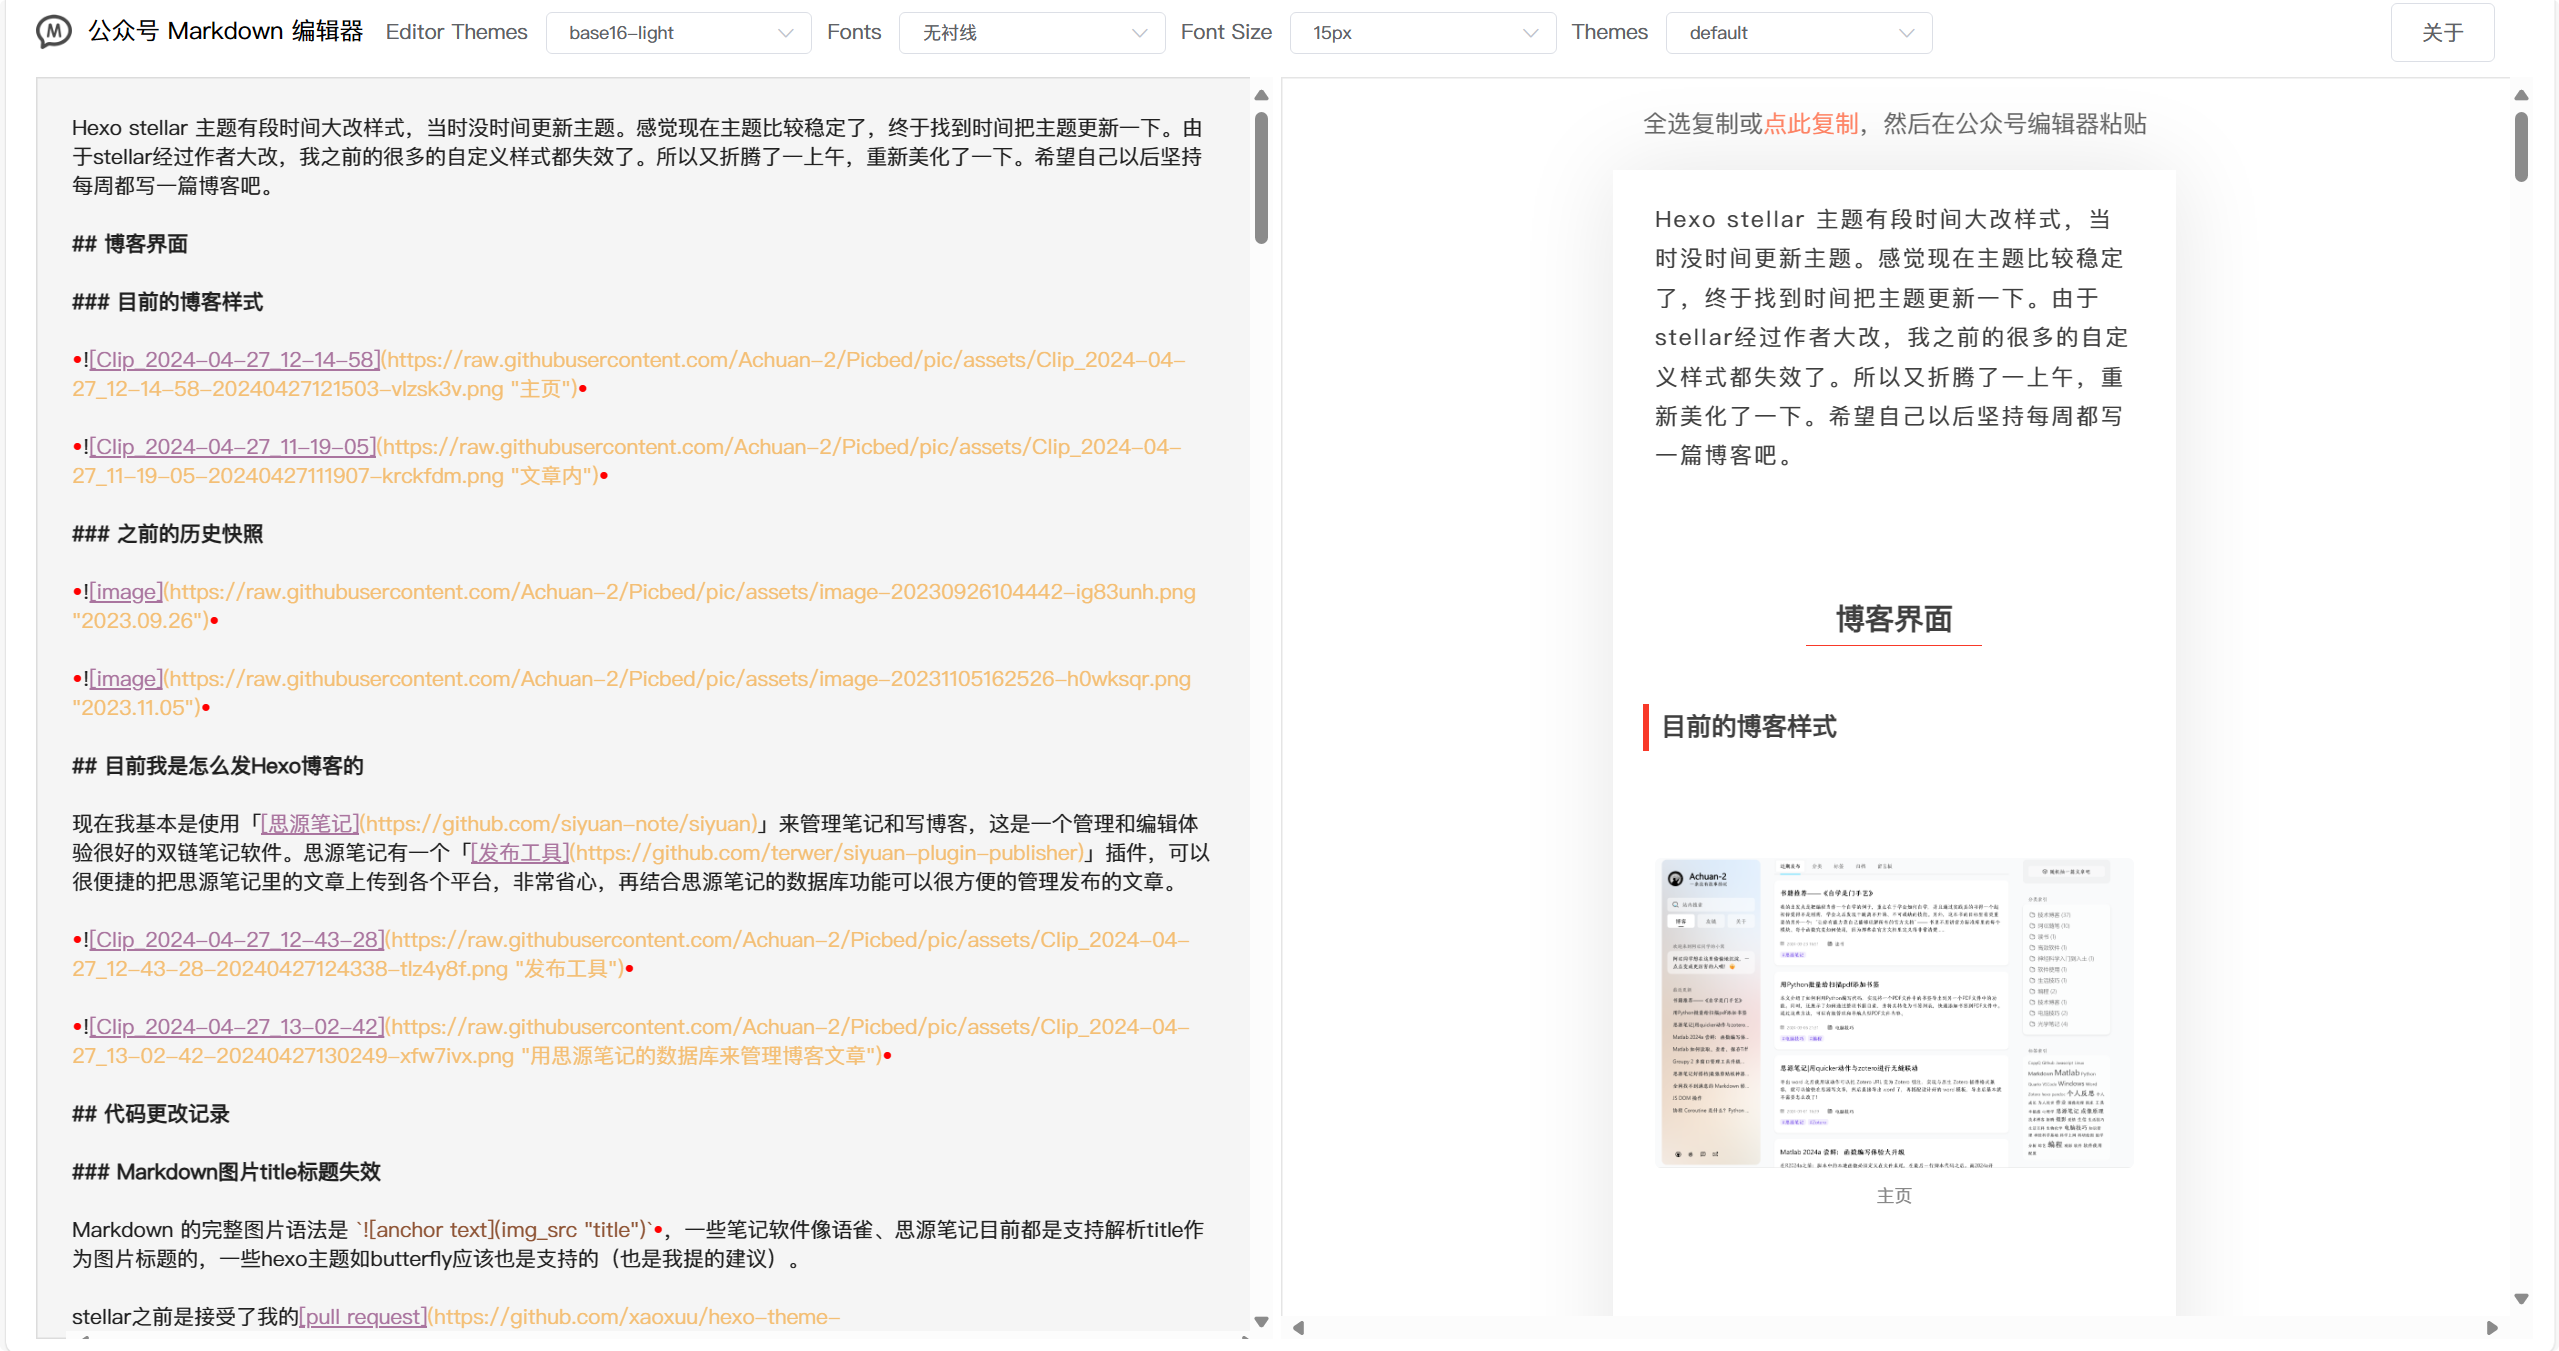Click the 发布工具 link text in editor
2559x1351 pixels.
tap(520, 853)
